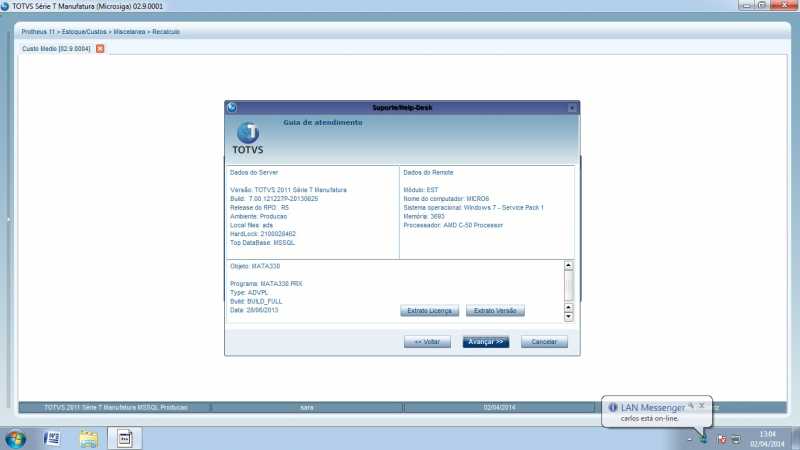The image size is (800, 450).
Task: Click Protheus 11 in the breadcrumb
Action: pos(38,32)
